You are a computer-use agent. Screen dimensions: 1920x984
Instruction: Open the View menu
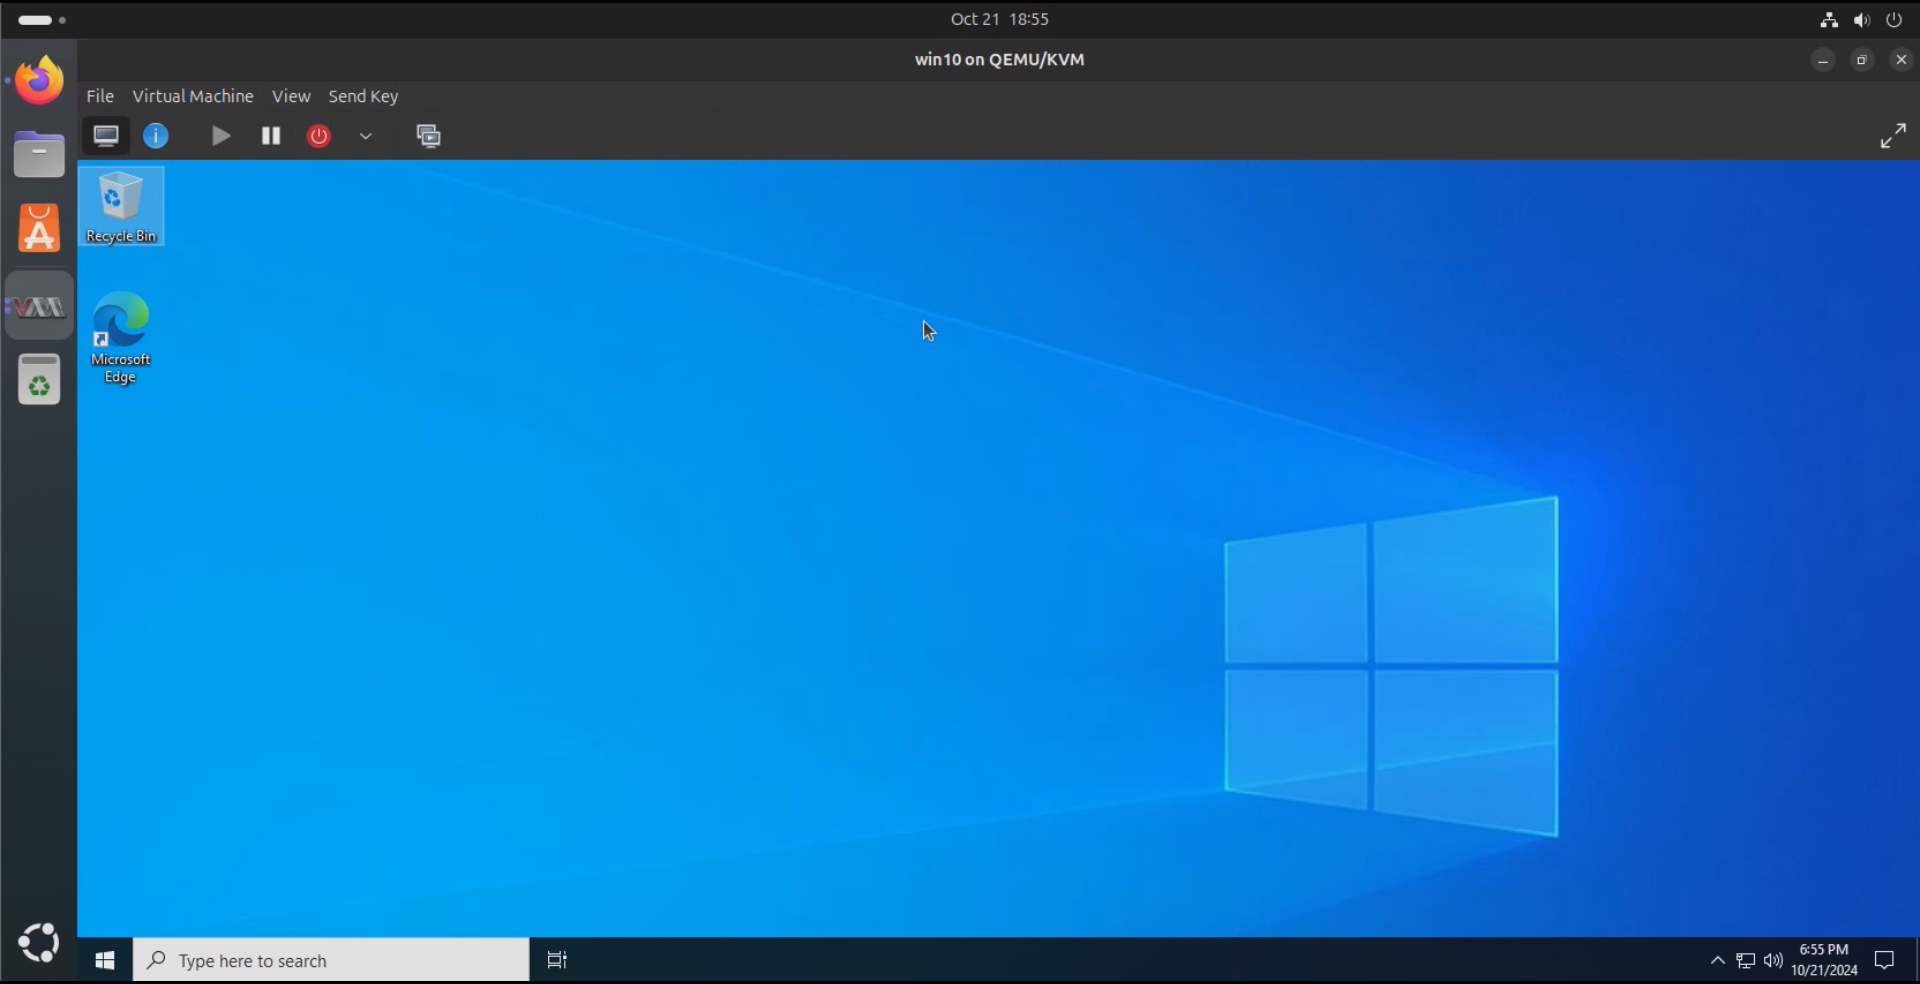pos(291,96)
